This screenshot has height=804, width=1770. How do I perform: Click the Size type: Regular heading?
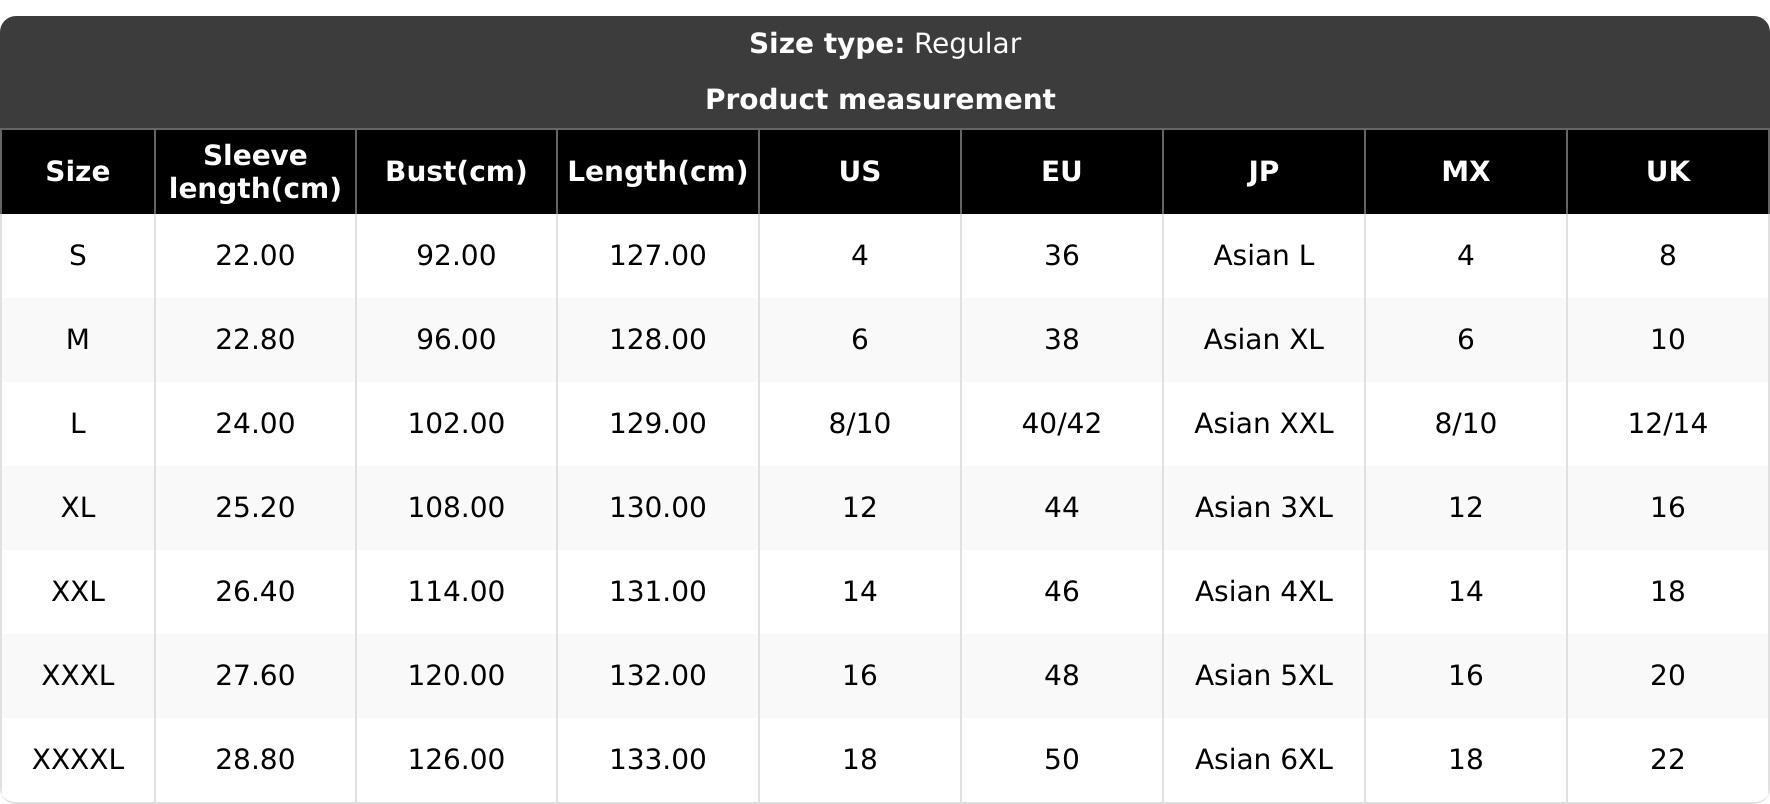pyautogui.click(x=885, y=44)
